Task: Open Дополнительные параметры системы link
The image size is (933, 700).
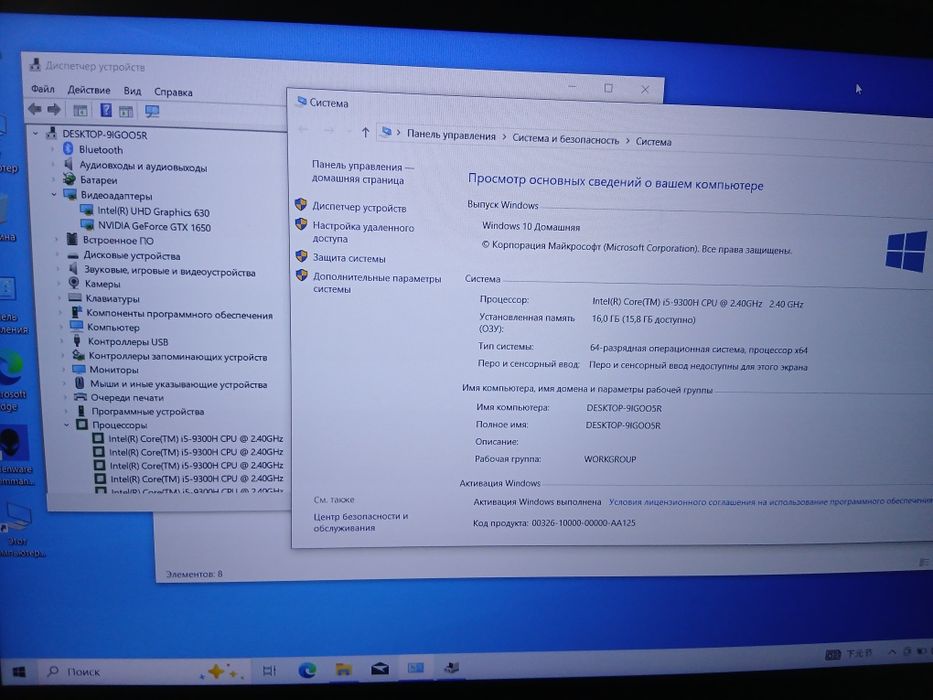Action: pos(377,283)
